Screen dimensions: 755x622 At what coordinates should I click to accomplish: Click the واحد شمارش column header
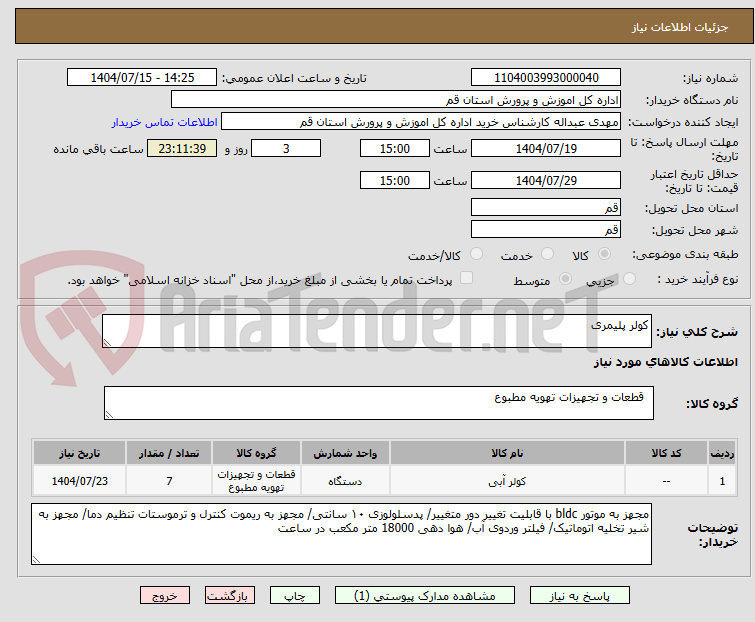click(345, 453)
